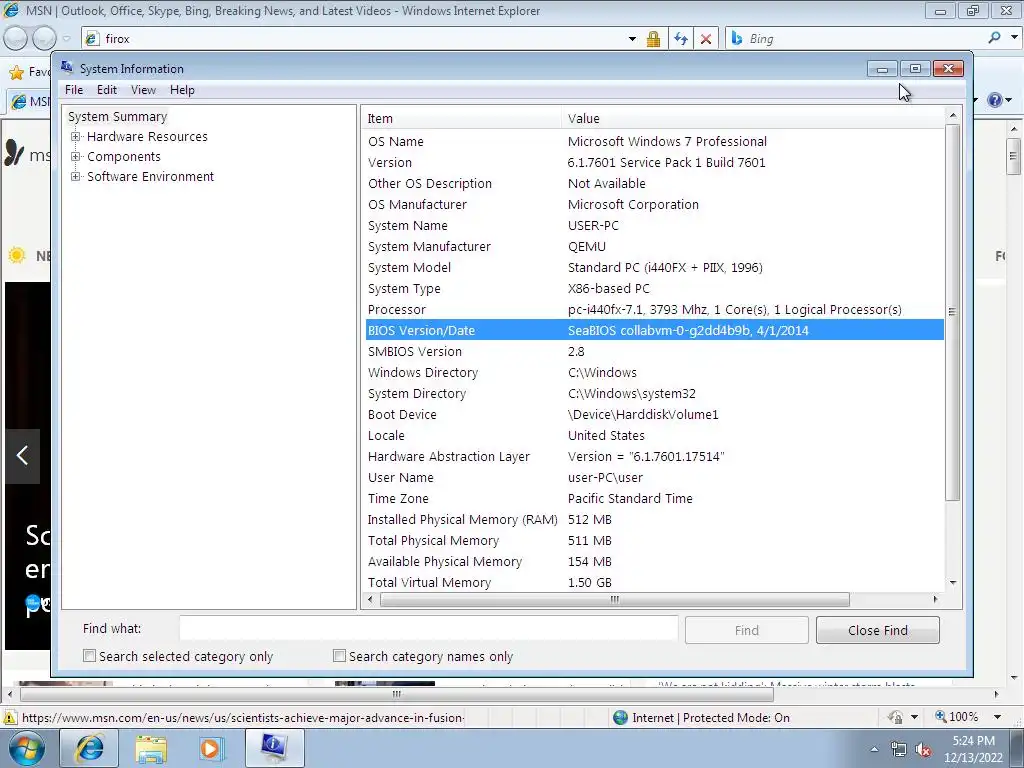This screenshot has height=768, width=1024.
Task: Click the Find what input field
Action: tap(428, 628)
